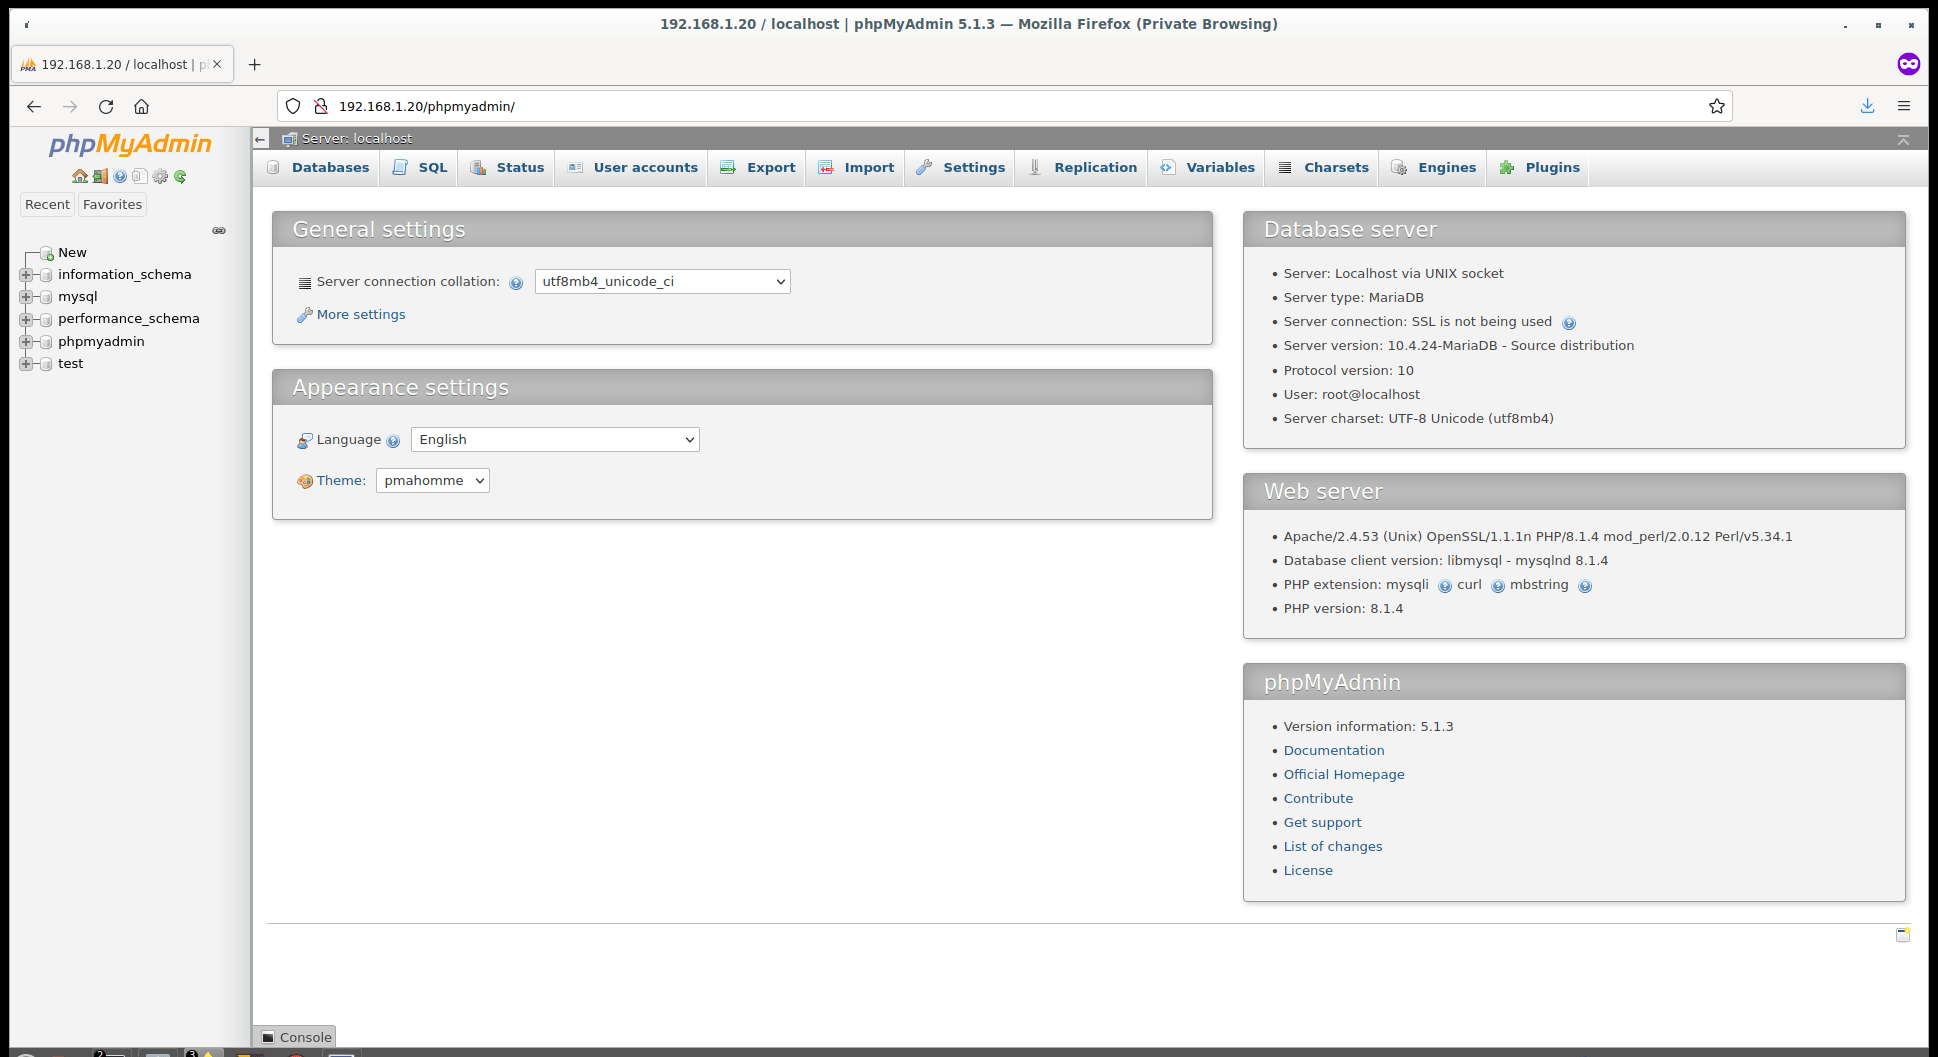
Task: Go to the Export tab
Action: pos(758,168)
